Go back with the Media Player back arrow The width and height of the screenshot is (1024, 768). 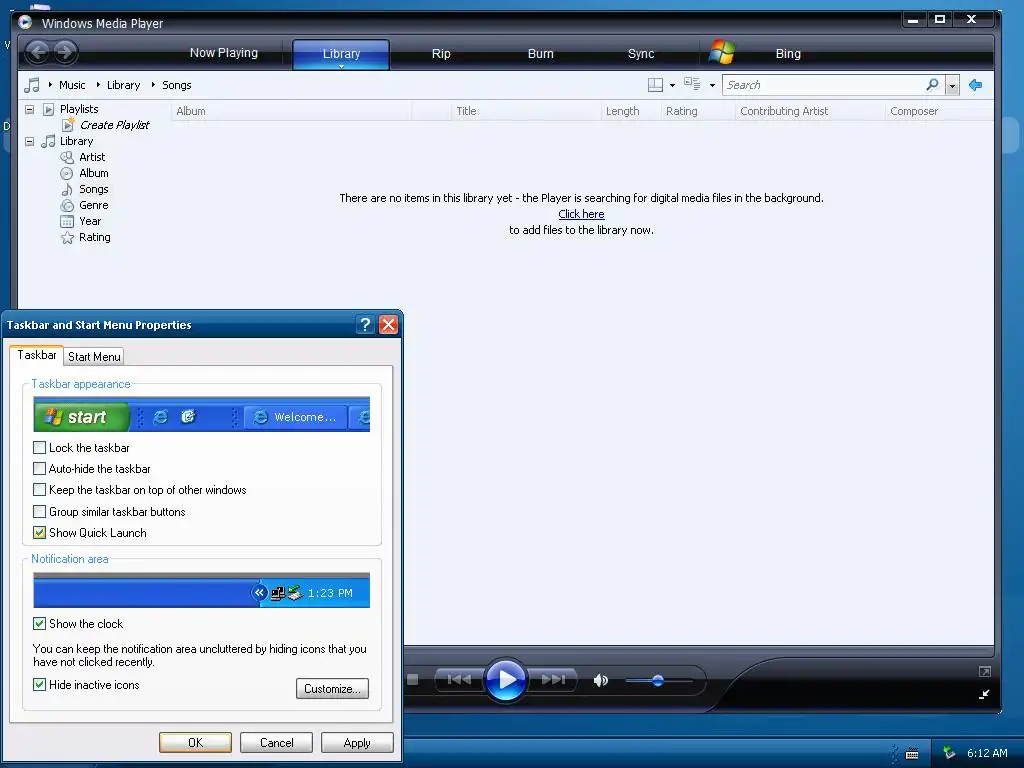38,52
